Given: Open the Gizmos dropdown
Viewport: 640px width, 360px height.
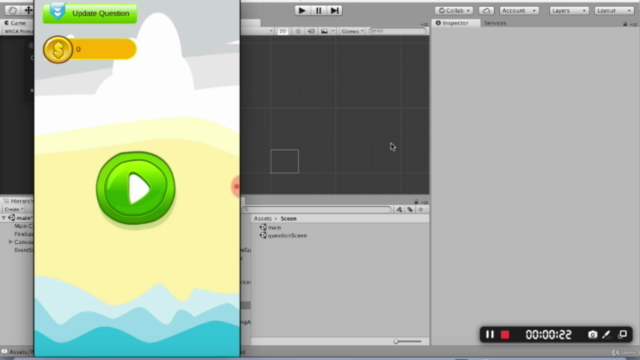Looking at the screenshot, I should pos(352,31).
